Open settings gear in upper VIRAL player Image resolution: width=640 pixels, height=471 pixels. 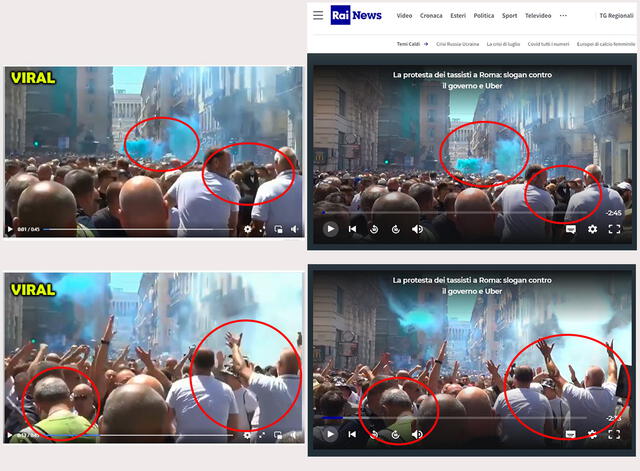(x=248, y=229)
